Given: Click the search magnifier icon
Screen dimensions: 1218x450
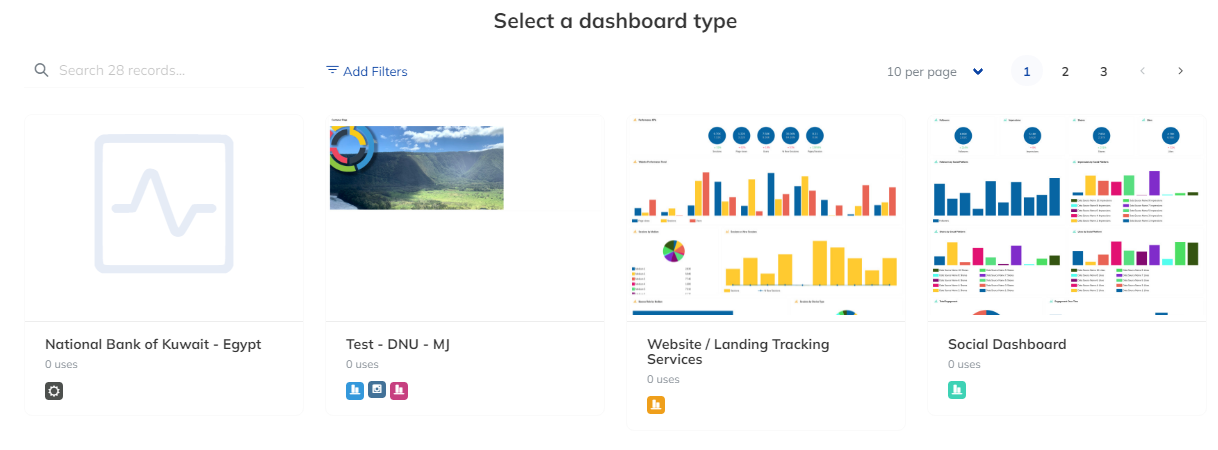Looking at the screenshot, I should 41,70.
